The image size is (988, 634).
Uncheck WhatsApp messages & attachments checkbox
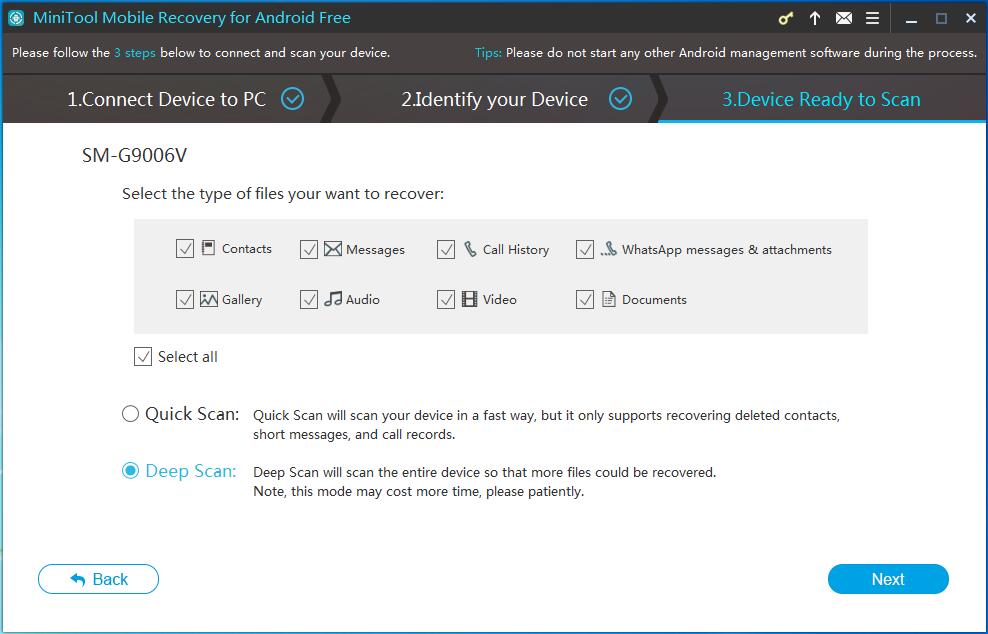click(585, 249)
